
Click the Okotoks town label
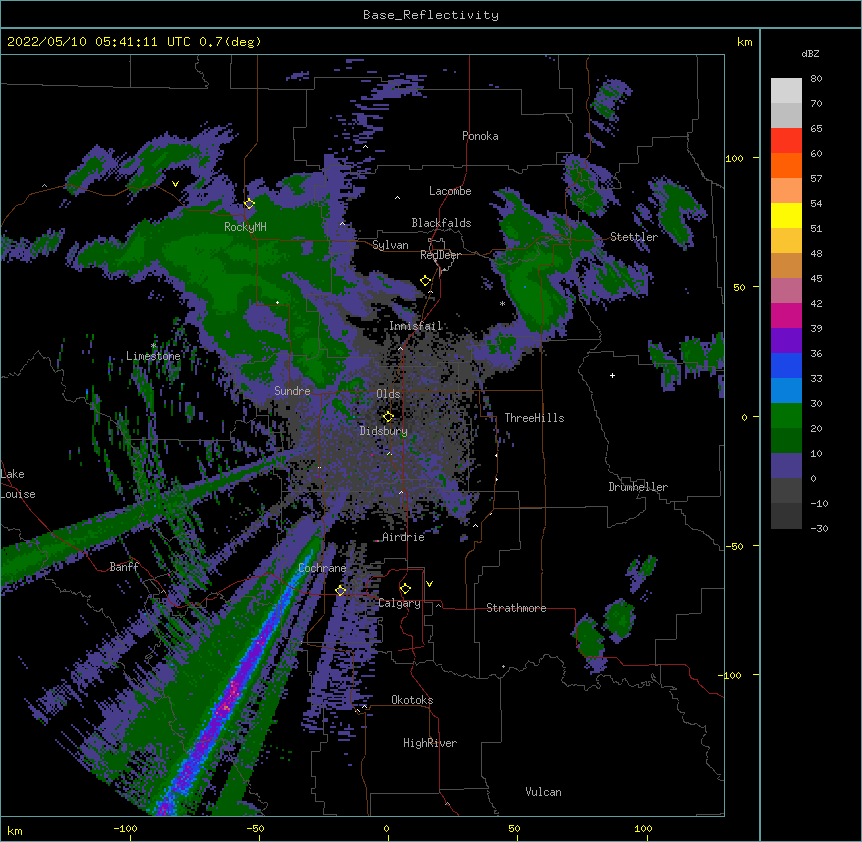click(x=412, y=700)
